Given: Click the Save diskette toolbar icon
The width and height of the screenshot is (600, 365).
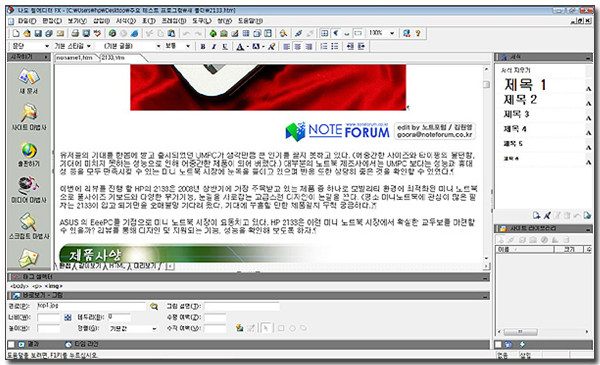Looking at the screenshot, I should click(38, 33).
